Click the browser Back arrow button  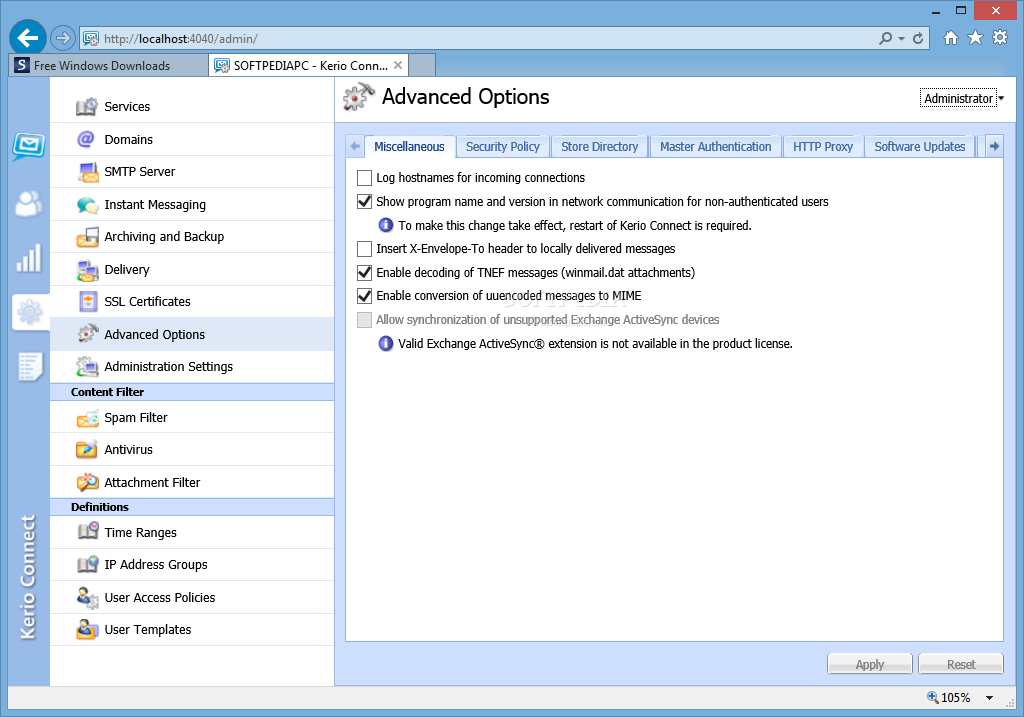click(x=27, y=38)
